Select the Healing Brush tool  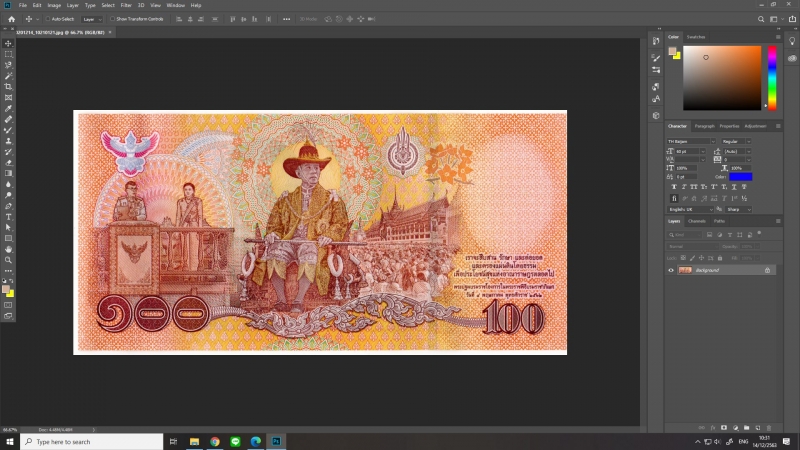8,119
